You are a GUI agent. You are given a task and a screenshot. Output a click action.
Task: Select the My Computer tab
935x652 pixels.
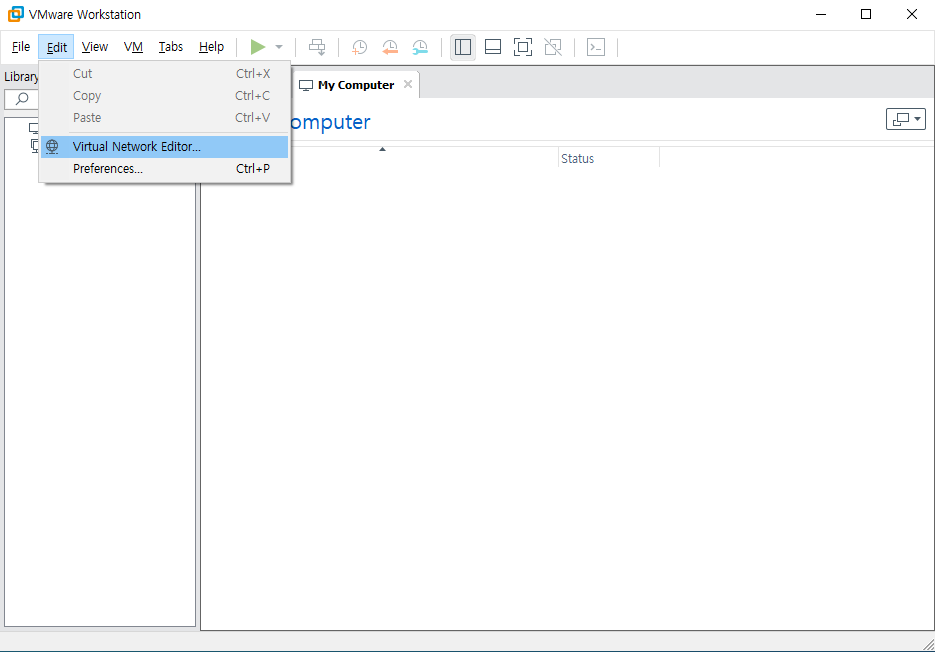pos(356,85)
